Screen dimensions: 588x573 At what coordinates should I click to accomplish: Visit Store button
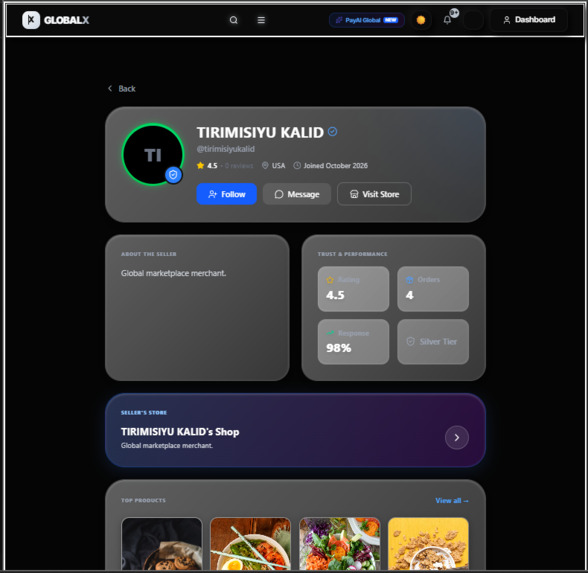pos(374,194)
